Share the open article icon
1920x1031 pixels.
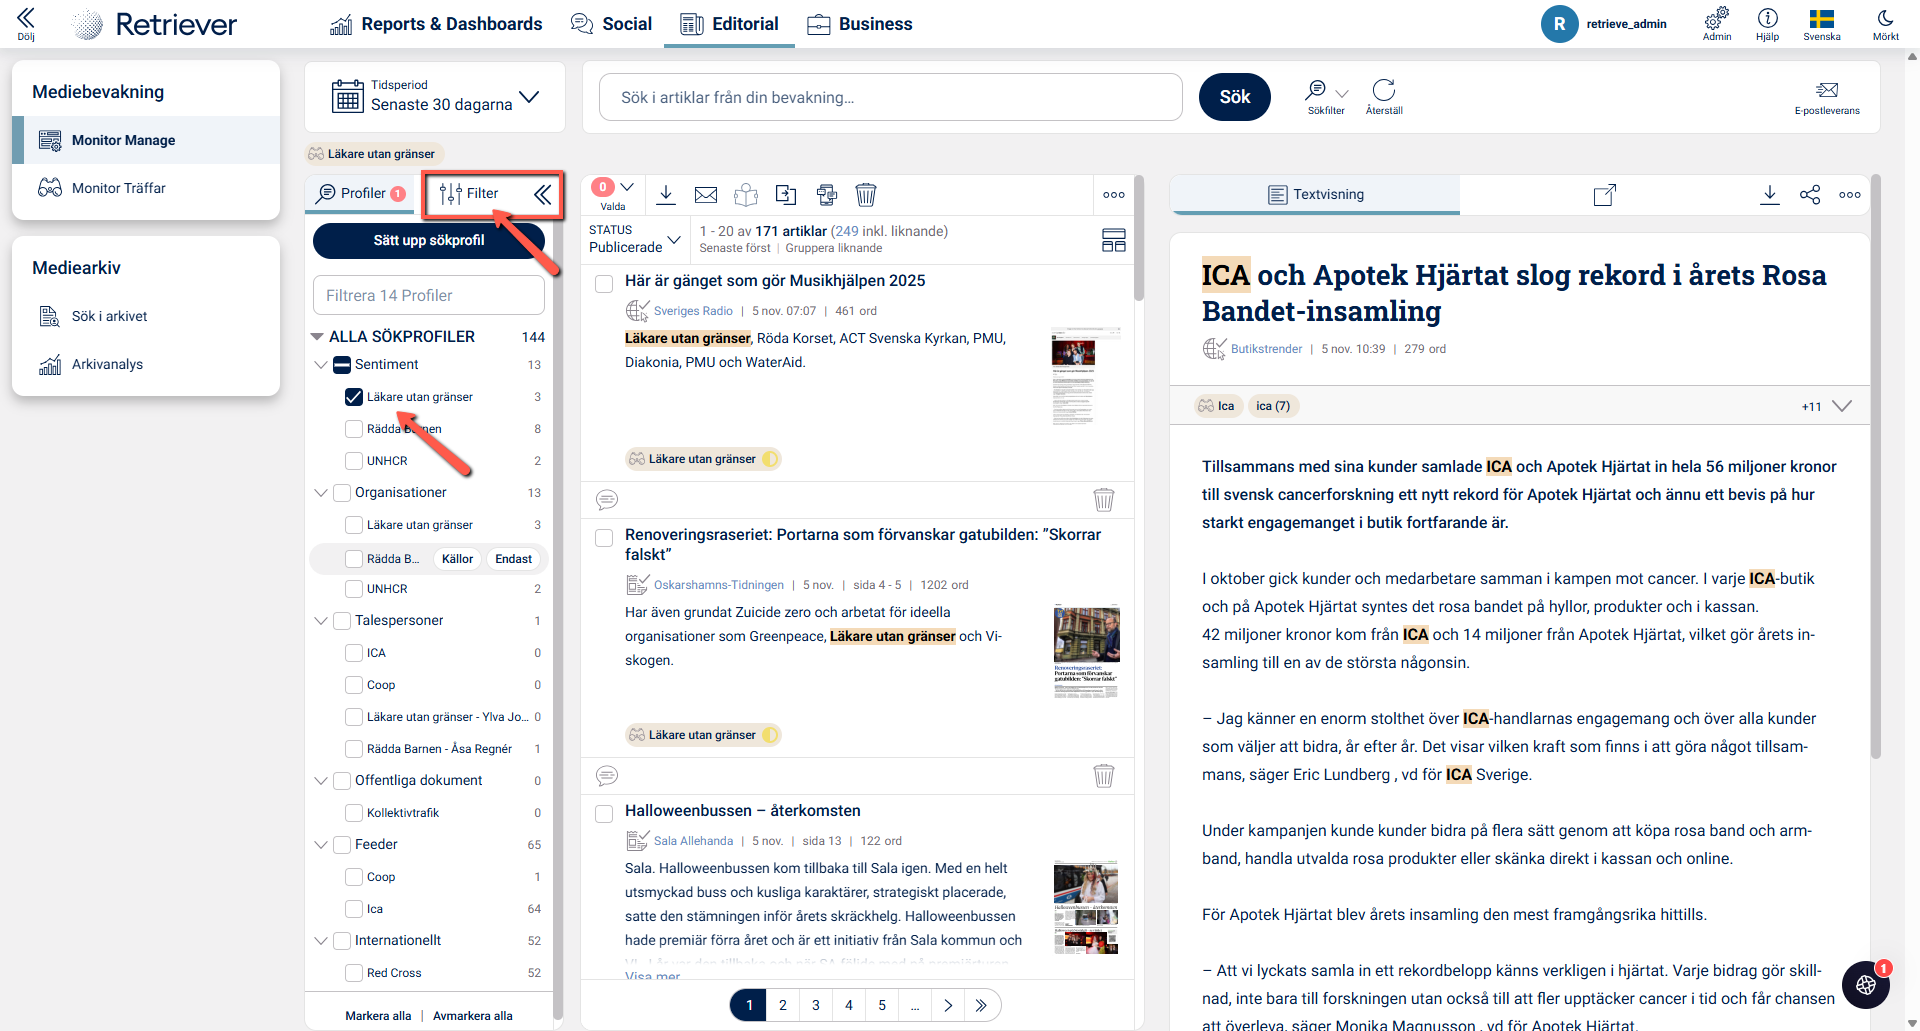(1810, 194)
